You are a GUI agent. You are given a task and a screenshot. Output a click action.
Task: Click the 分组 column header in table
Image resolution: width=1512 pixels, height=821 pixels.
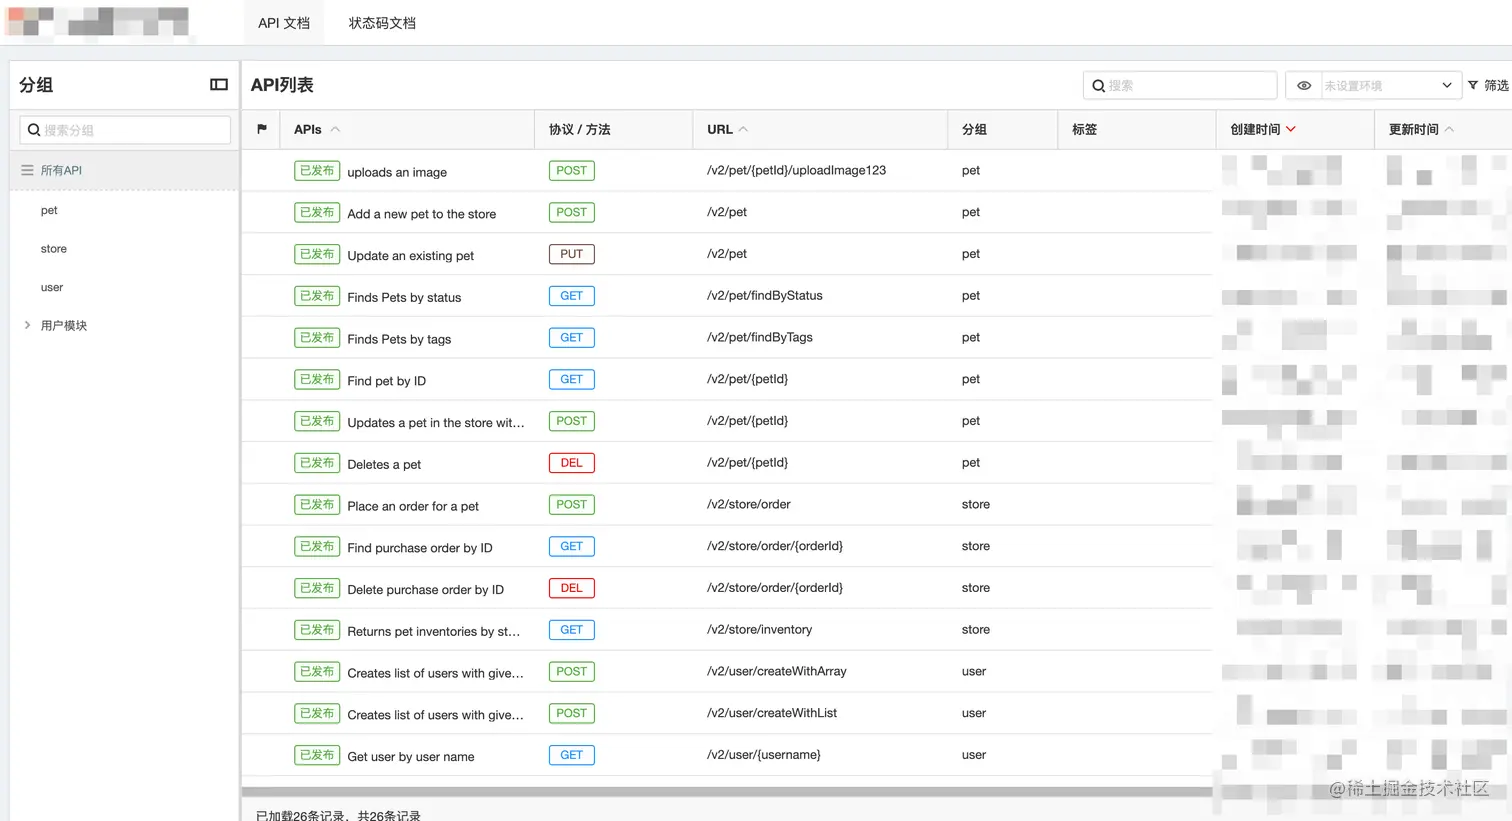click(x=974, y=129)
